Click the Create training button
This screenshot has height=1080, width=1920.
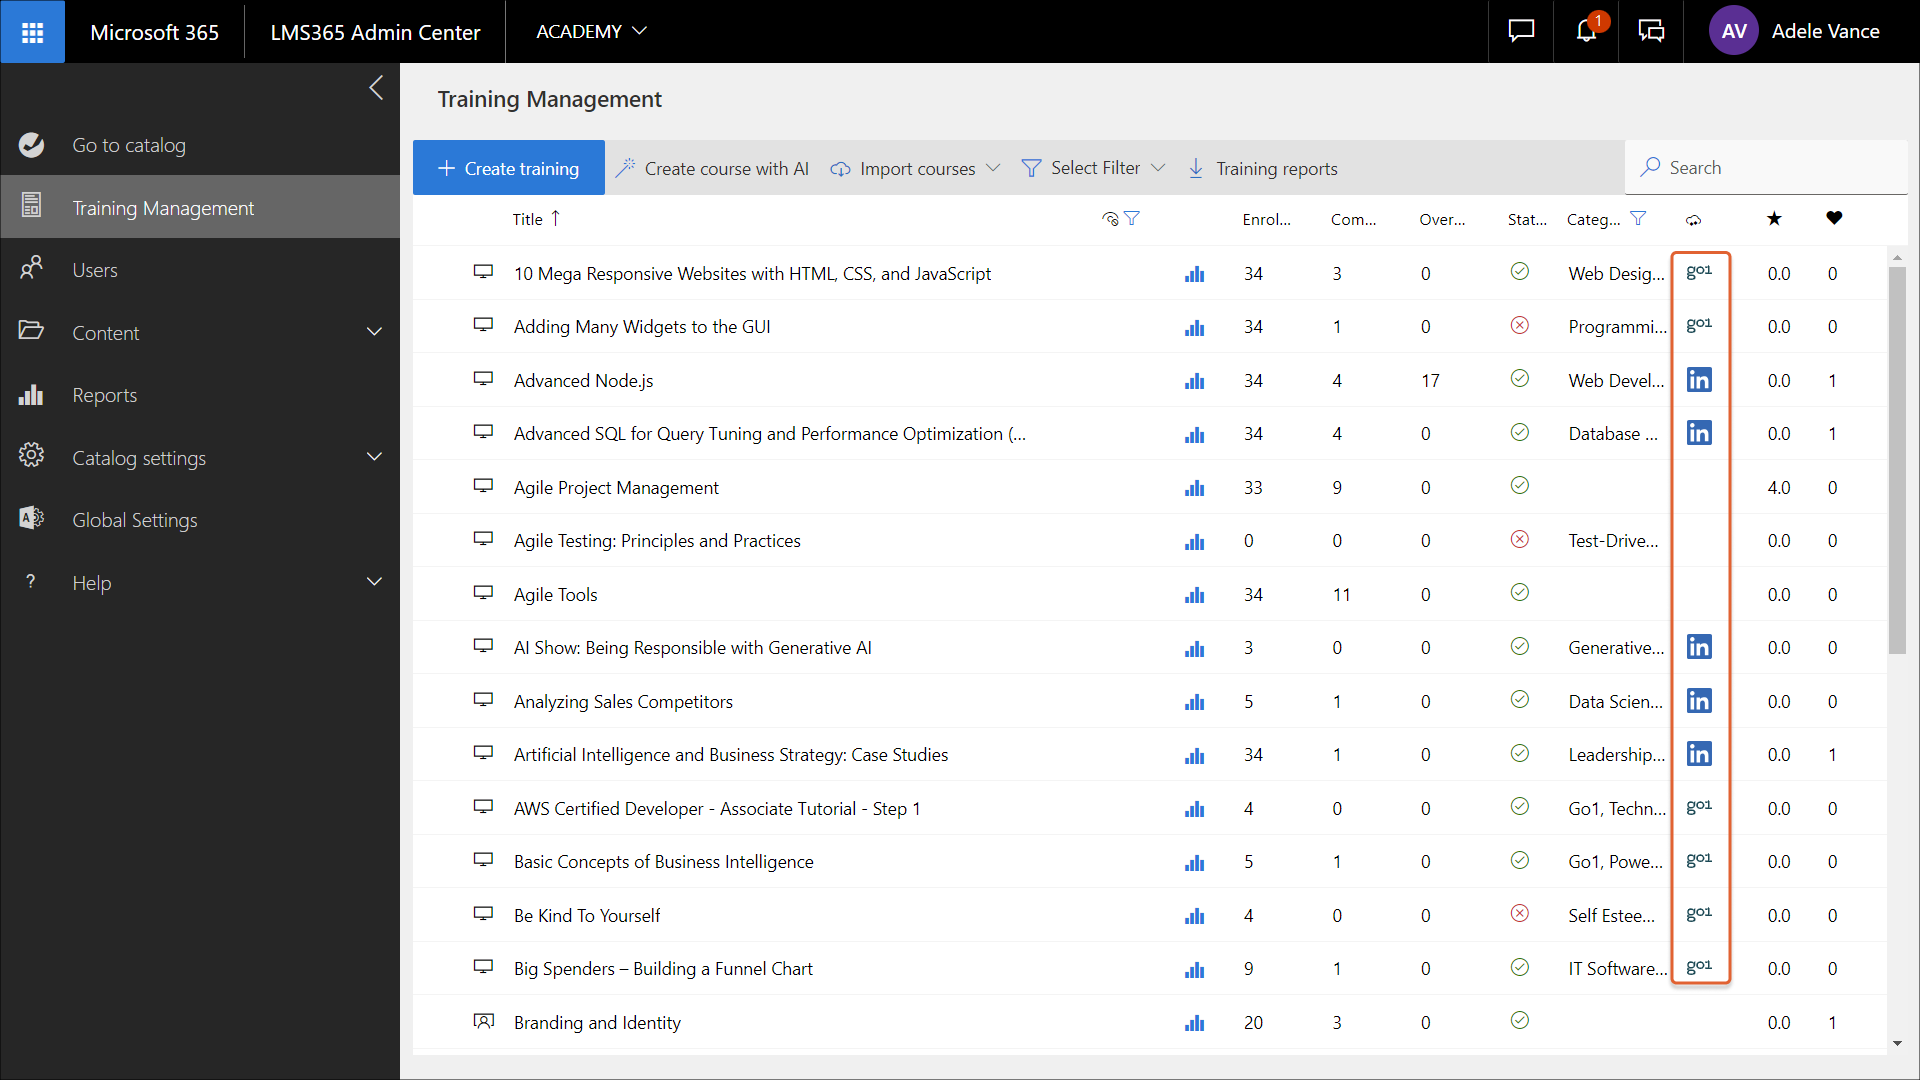pyautogui.click(x=509, y=168)
